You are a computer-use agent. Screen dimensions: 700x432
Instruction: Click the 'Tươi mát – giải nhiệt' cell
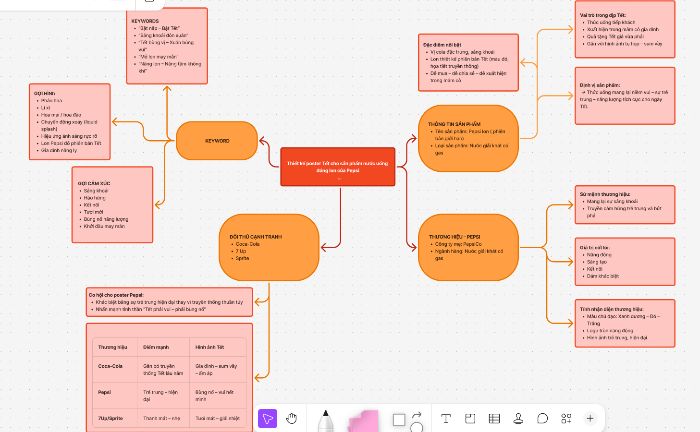tap(217, 418)
